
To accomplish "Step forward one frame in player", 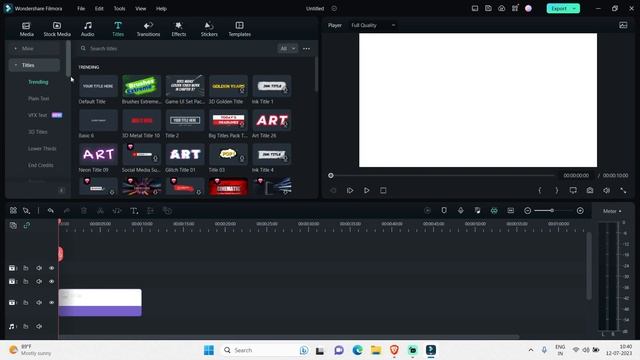I will [x=350, y=190].
